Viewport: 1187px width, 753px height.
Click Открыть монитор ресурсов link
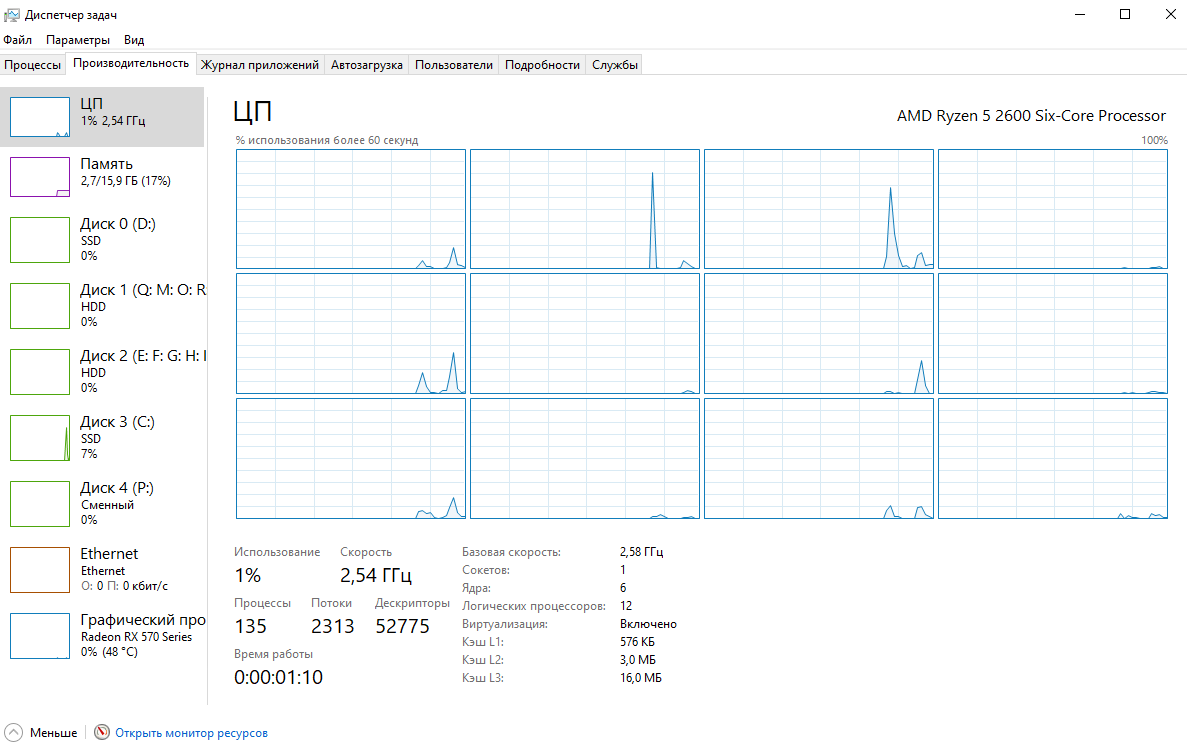tap(192, 733)
